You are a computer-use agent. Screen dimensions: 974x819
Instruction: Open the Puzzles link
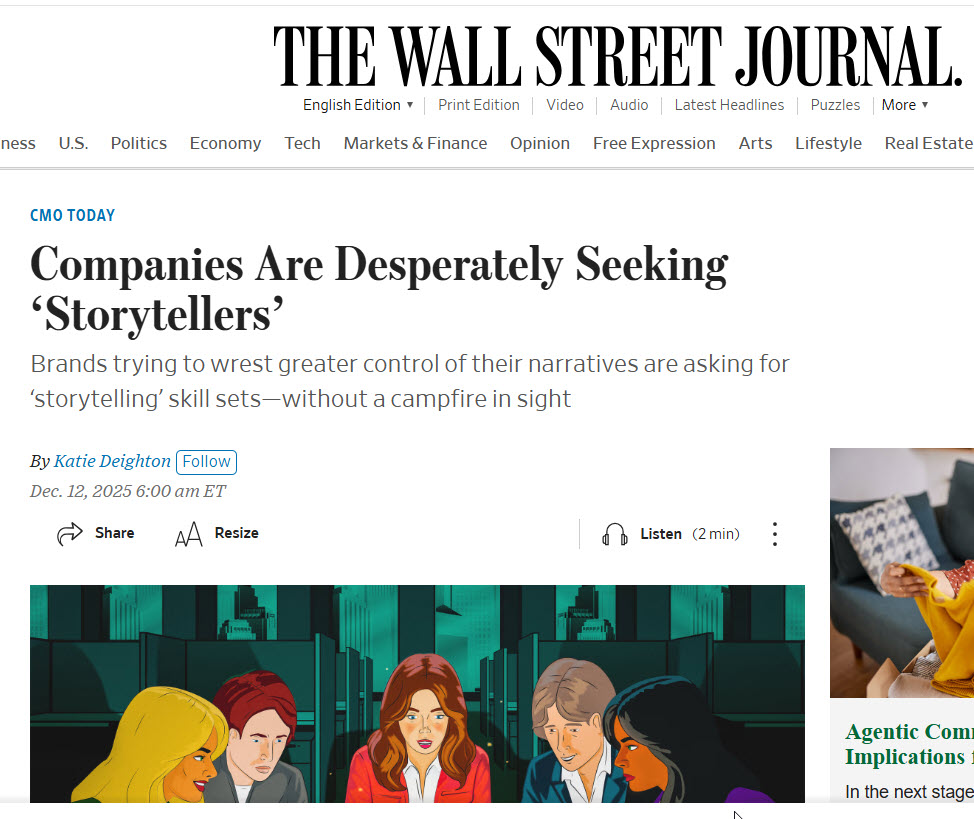click(x=835, y=105)
